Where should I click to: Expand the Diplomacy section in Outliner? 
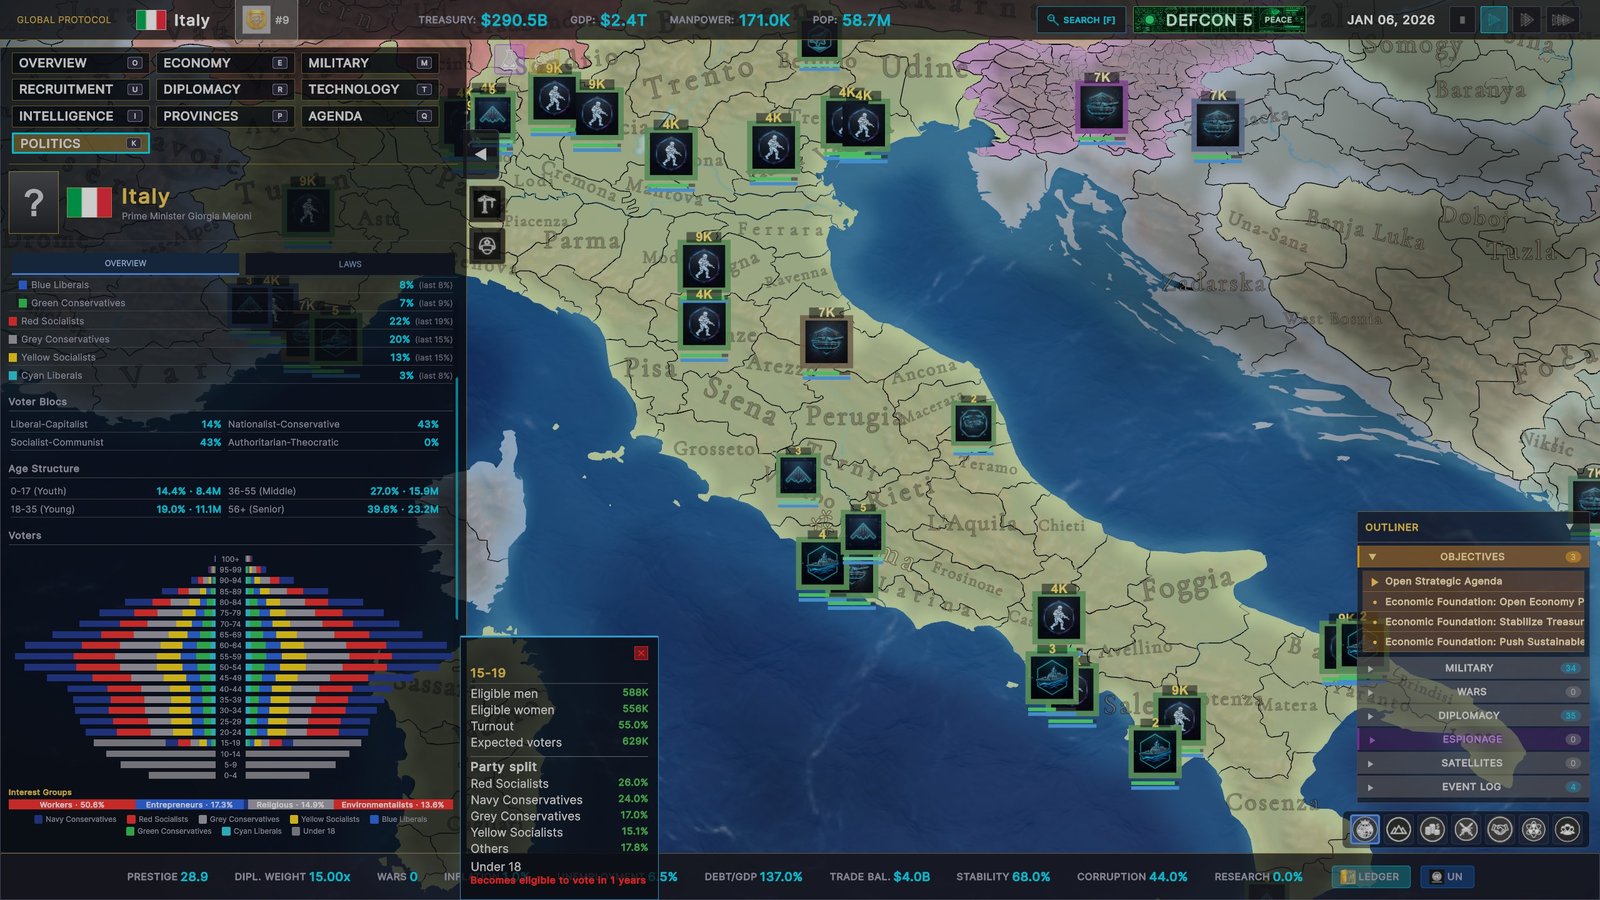click(1471, 716)
